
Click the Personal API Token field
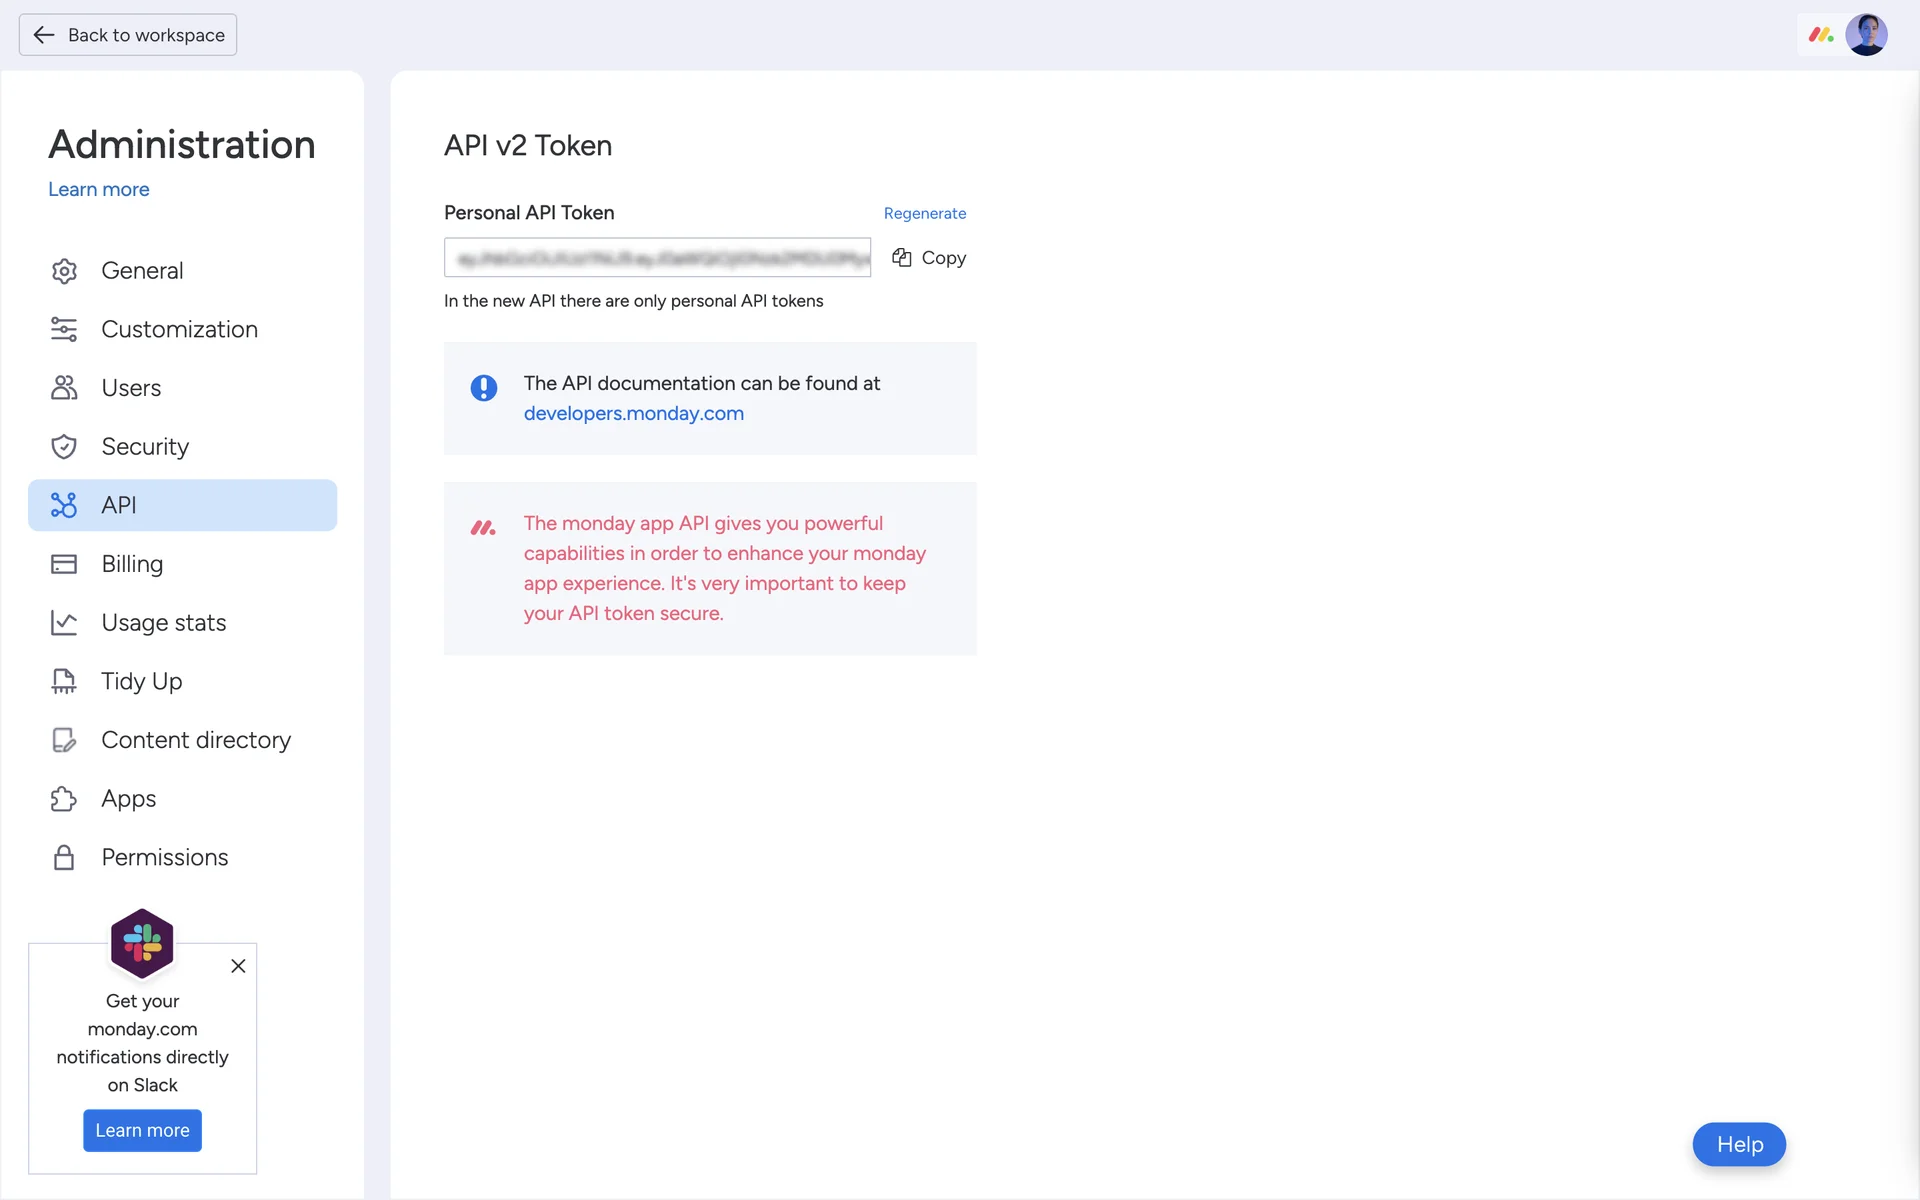pos(657,258)
